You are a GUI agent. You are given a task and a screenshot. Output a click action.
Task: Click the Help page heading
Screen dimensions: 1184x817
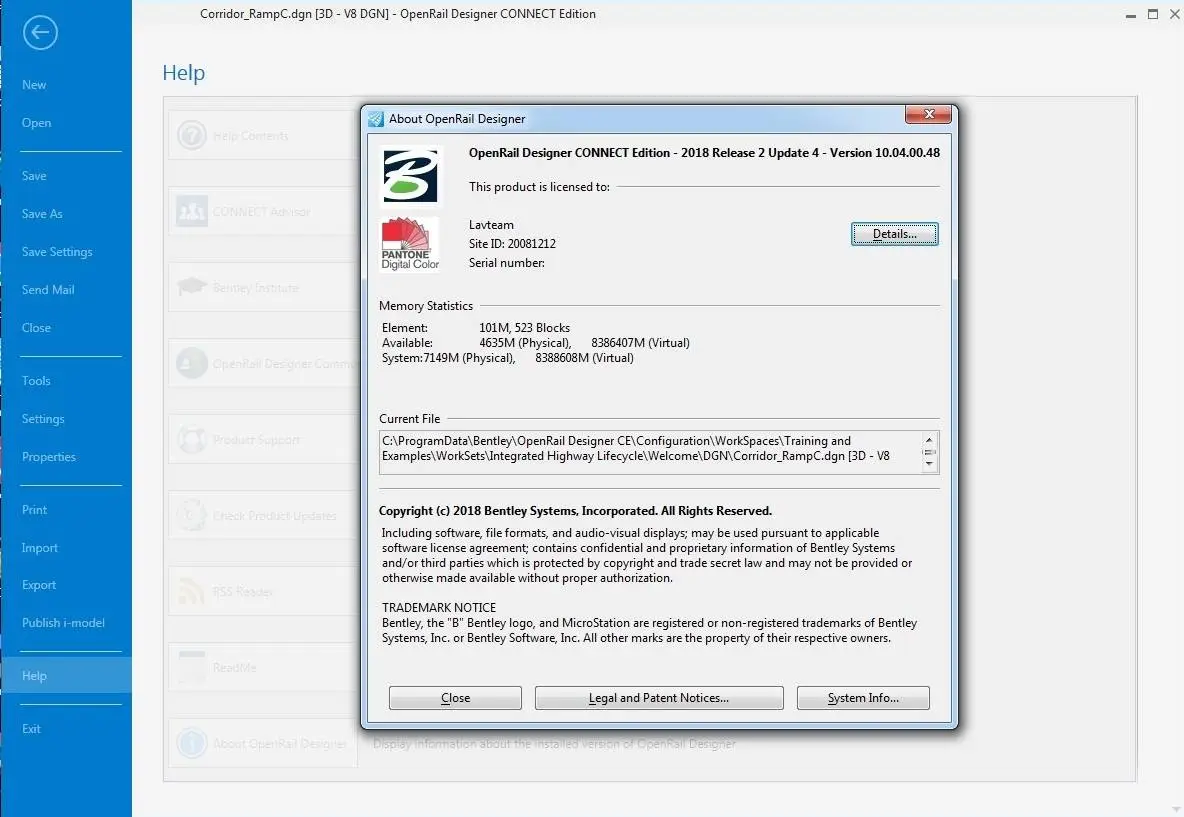pos(183,72)
